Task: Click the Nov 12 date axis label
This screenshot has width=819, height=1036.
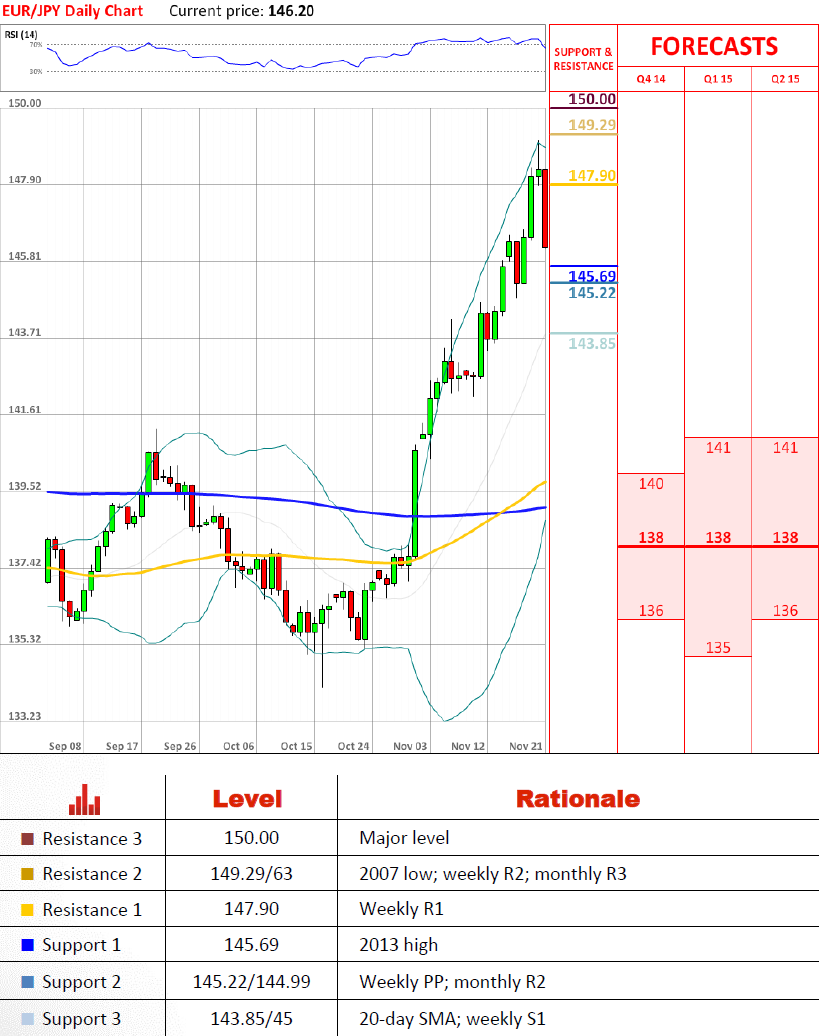Action: tap(468, 746)
